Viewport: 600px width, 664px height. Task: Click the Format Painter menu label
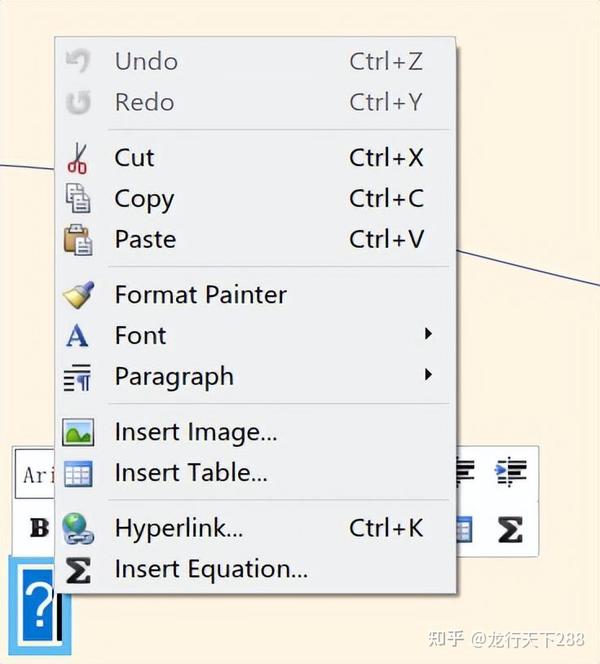click(200, 295)
